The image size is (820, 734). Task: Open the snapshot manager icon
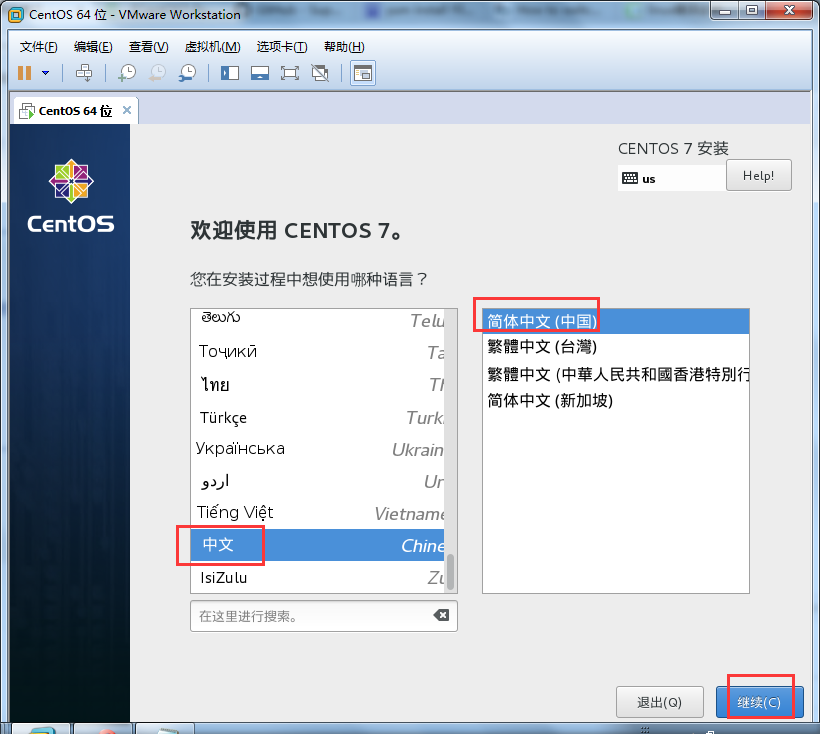click(x=187, y=73)
